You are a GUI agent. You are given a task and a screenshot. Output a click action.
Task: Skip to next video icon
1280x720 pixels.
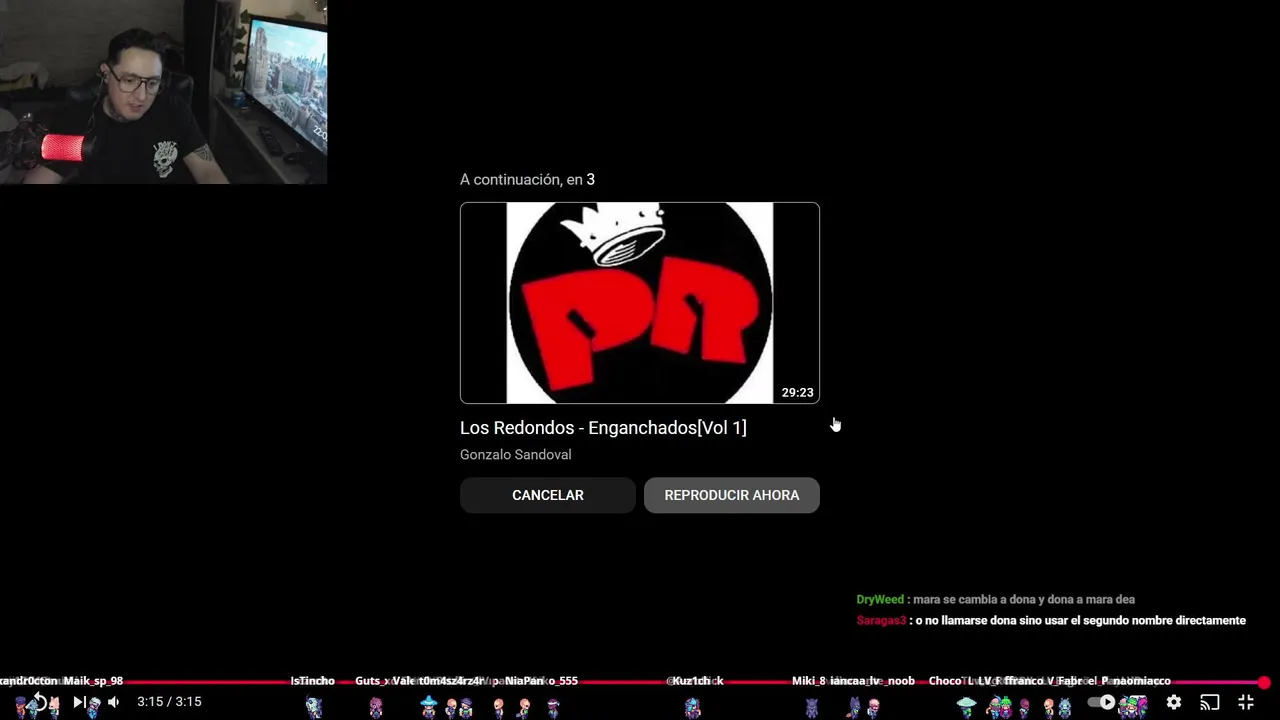79,702
